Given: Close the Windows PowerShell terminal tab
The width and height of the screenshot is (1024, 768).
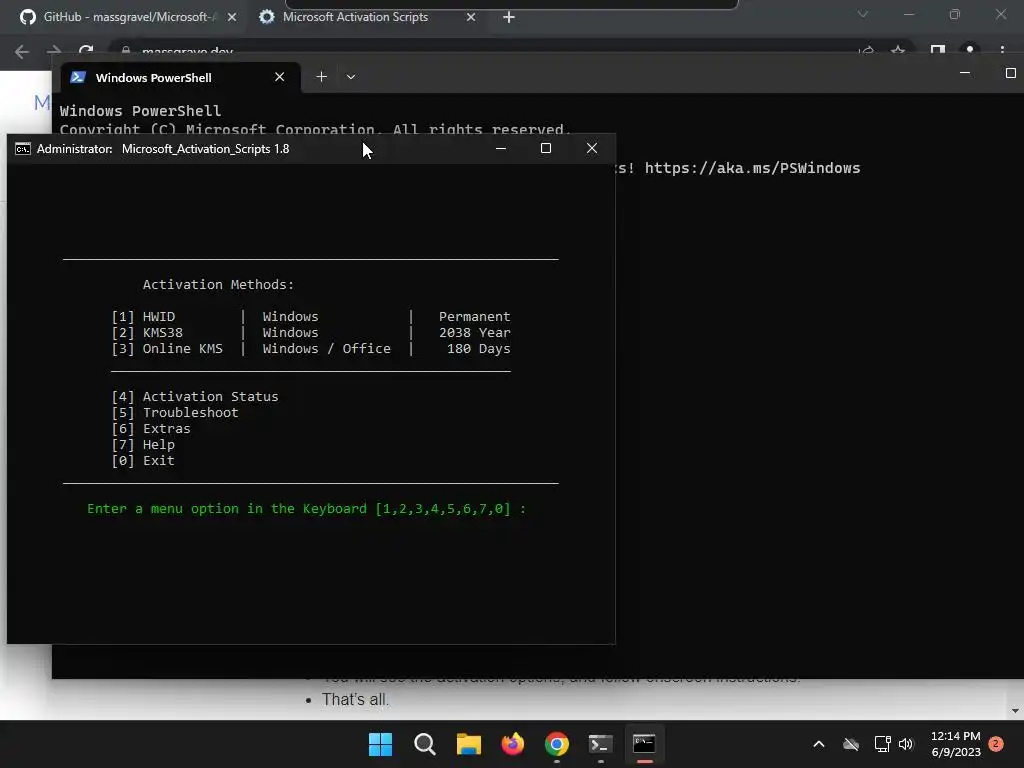Looking at the screenshot, I should click(x=280, y=77).
